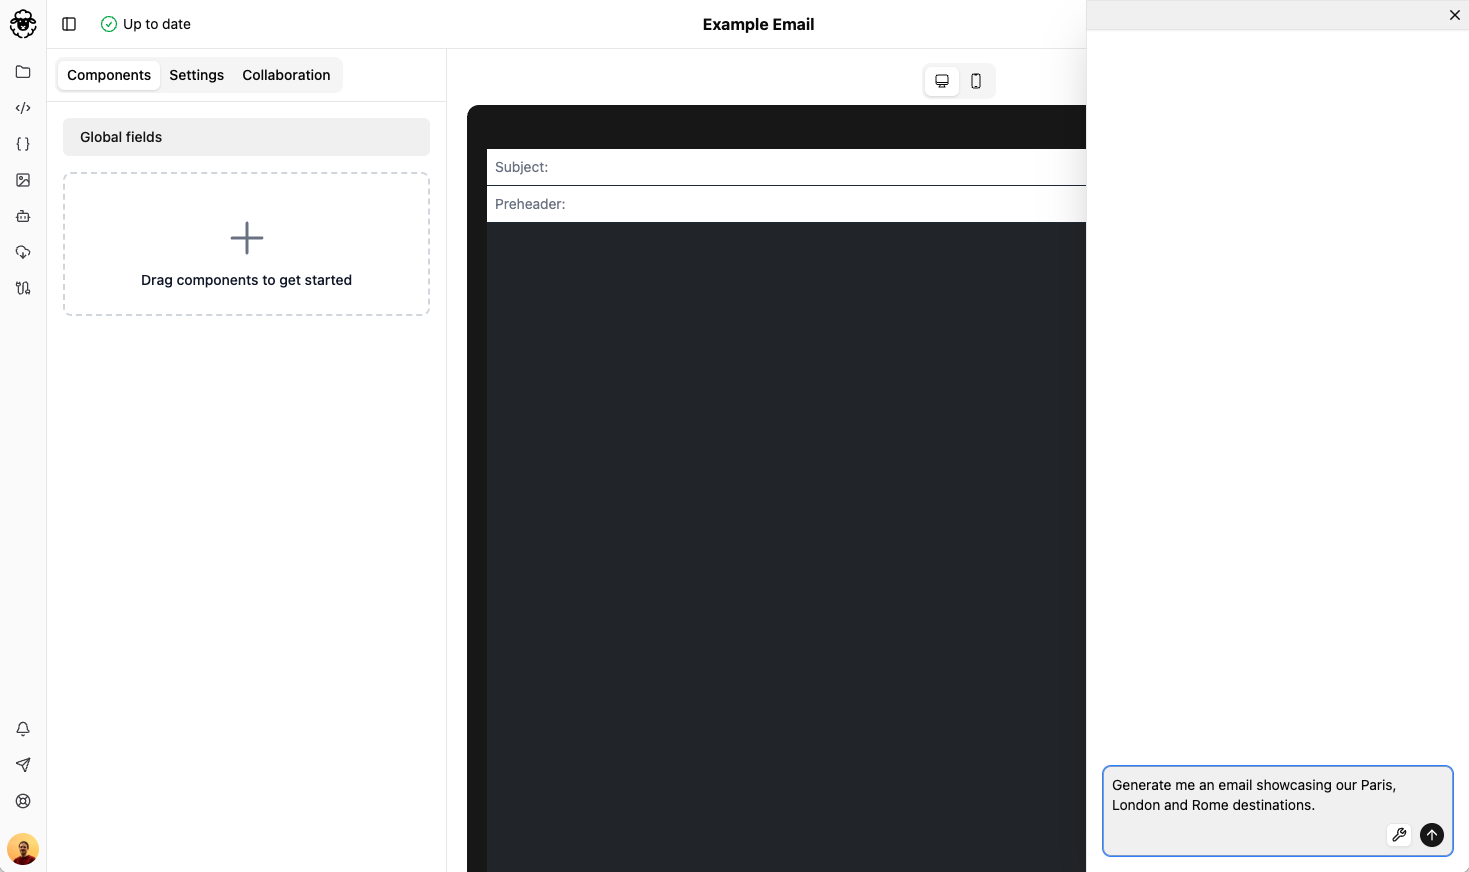Screen dimensions: 1469x872
Task: Click the curly braces sidebar icon
Action: pyautogui.click(x=23, y=144)
